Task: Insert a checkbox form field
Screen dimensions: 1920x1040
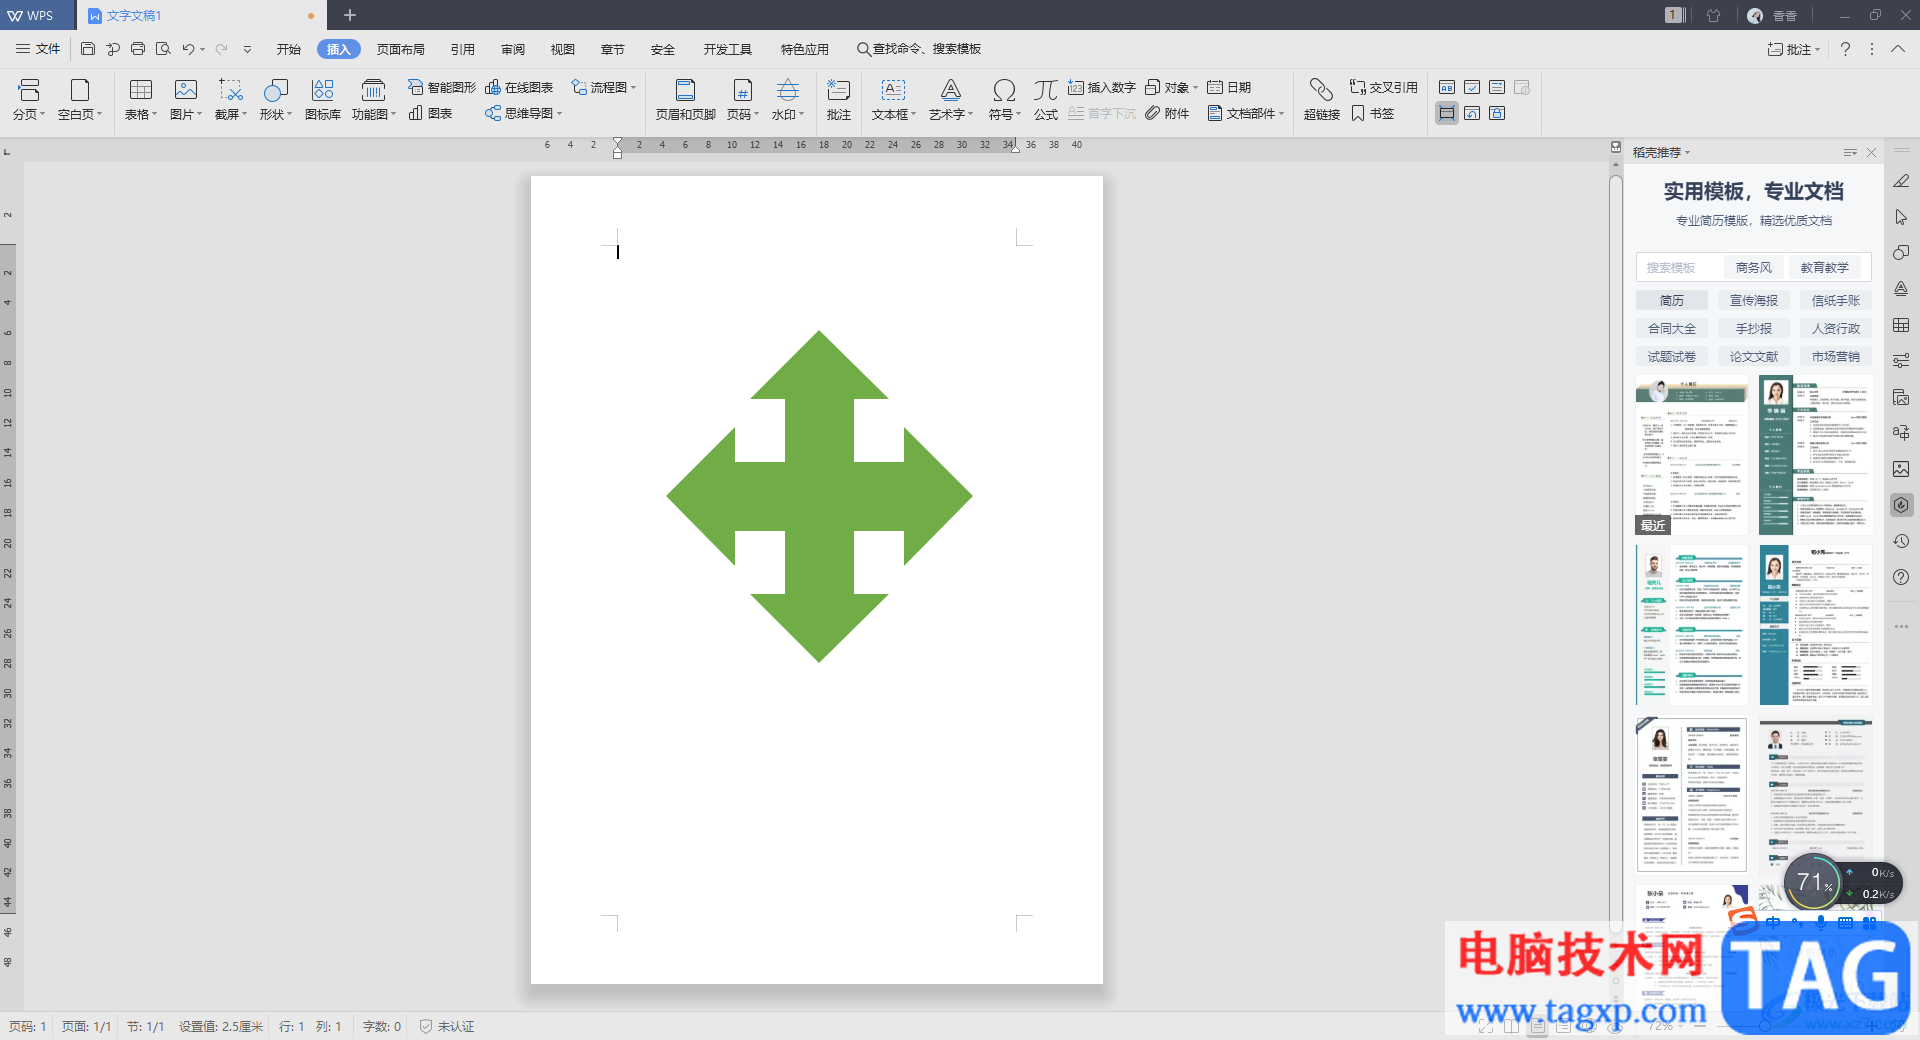Action: click(x=1472, y=88)
